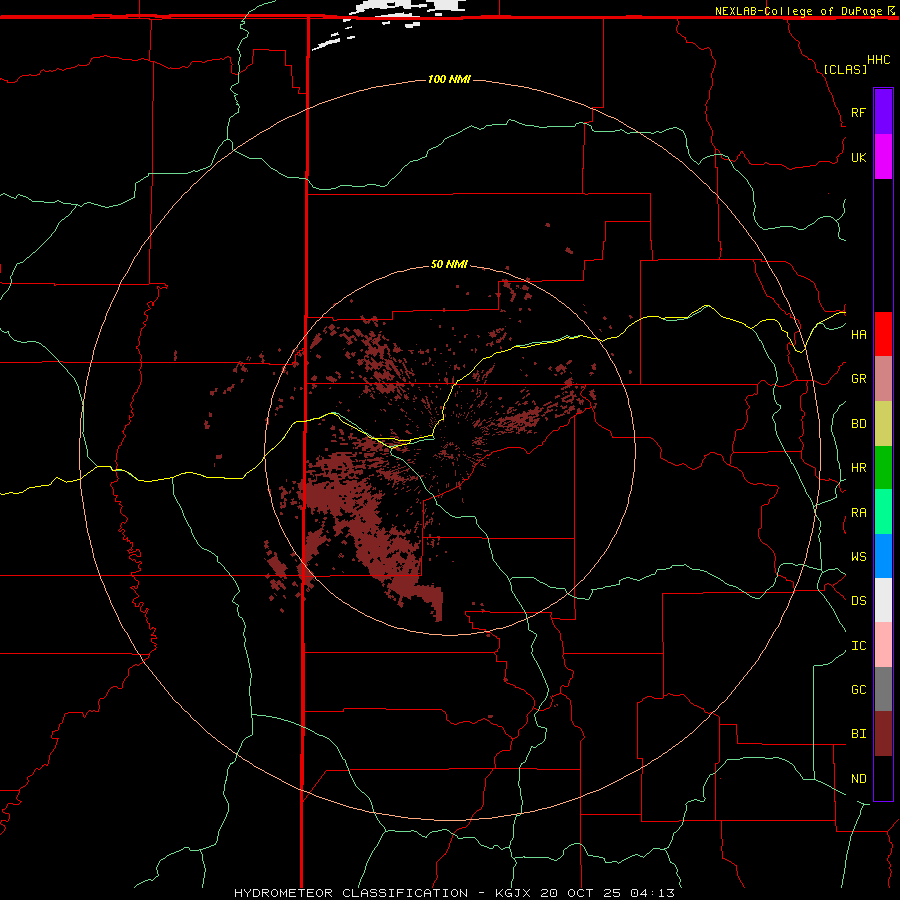900x900 pixels.
Task: Click the HR green legend swatch
Action: 883,467
